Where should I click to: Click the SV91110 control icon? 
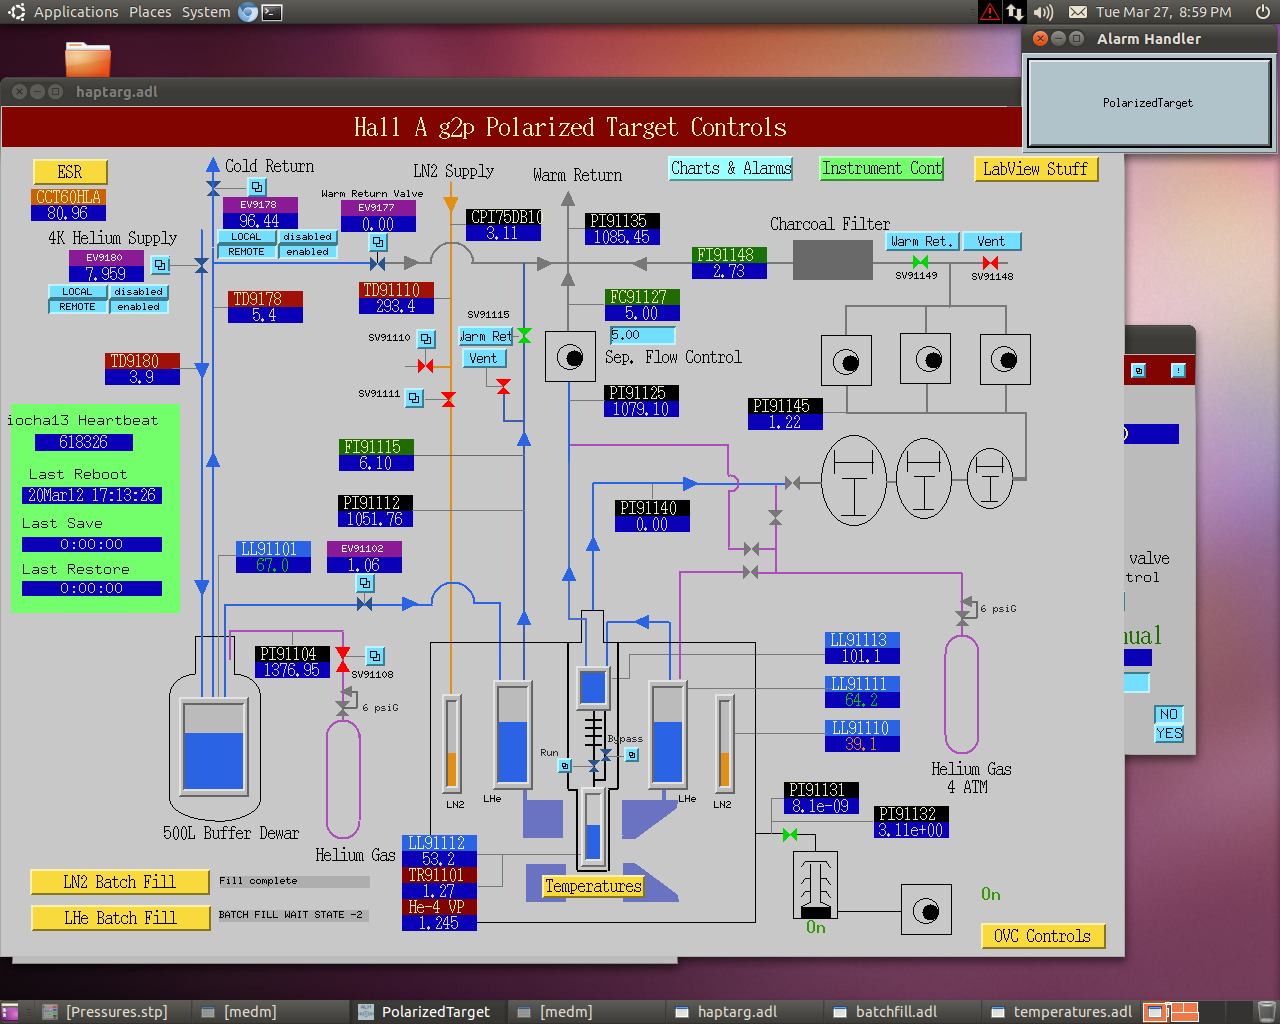point(426,339)
